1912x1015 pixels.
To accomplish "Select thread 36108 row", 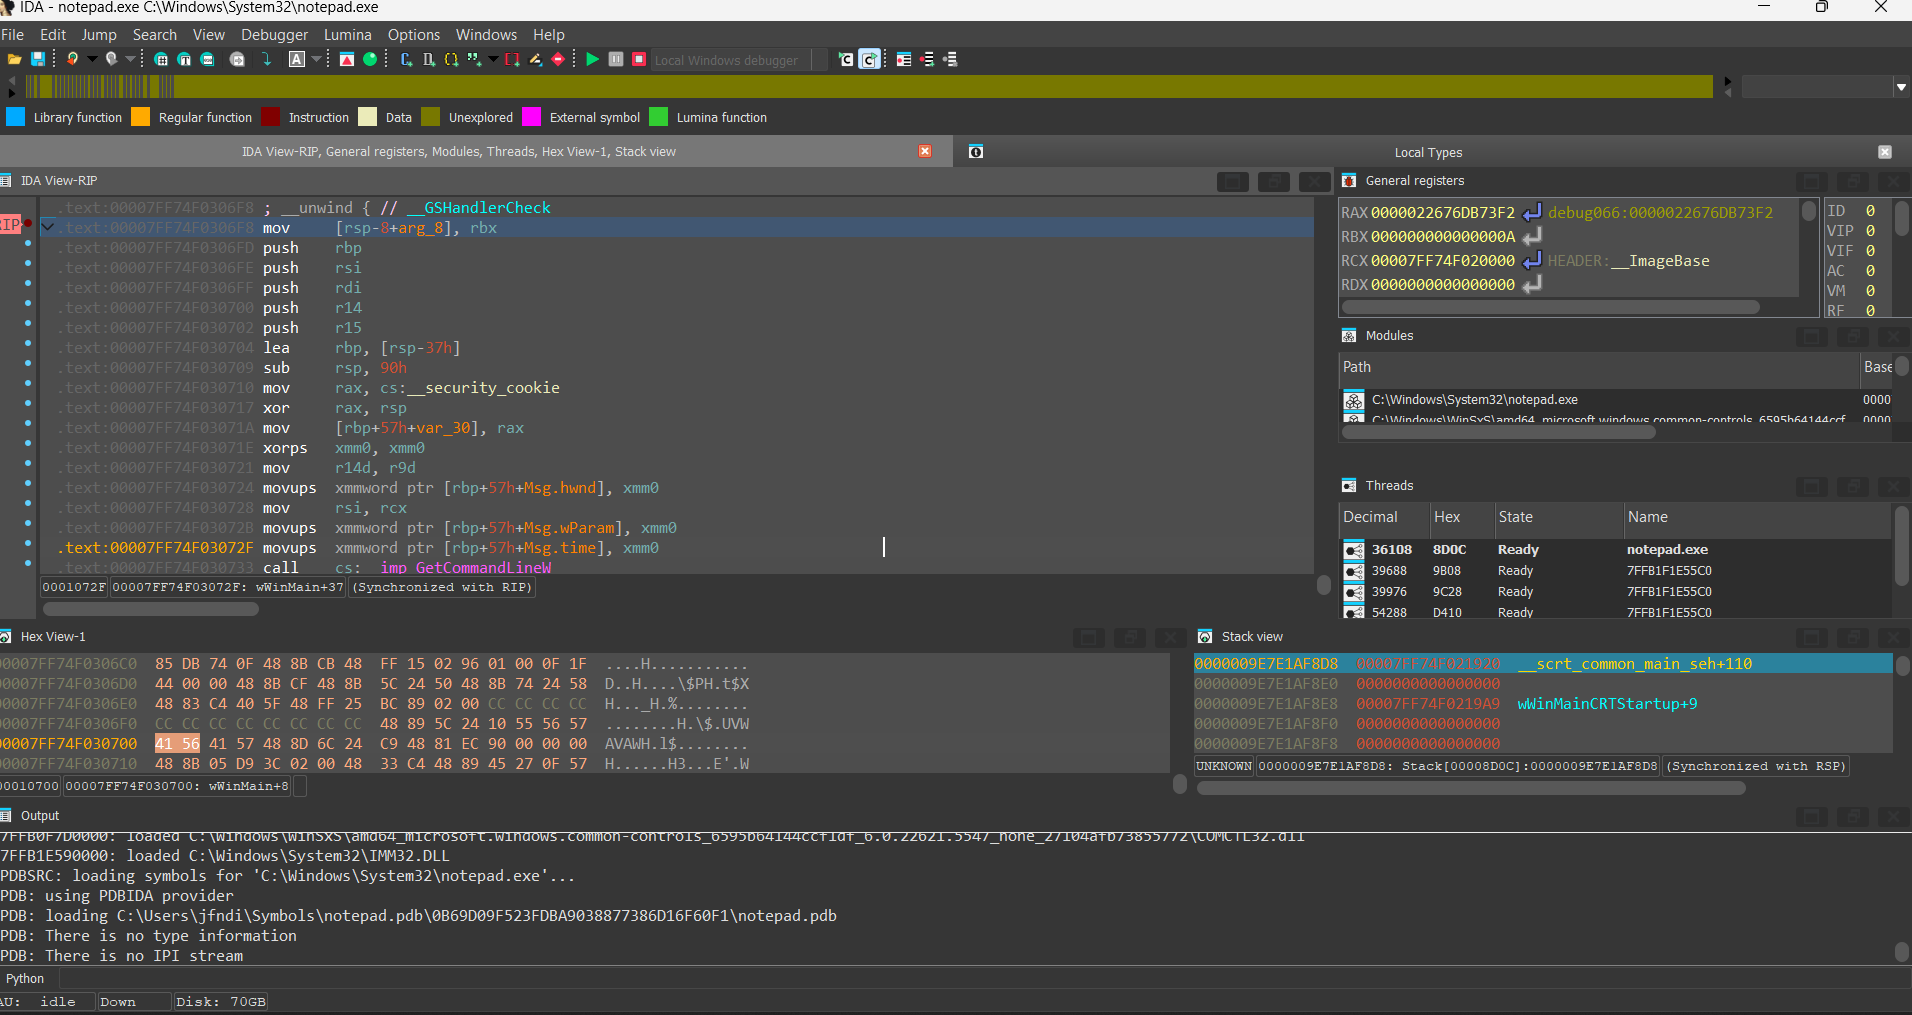I will click(x=1615, y=550).
